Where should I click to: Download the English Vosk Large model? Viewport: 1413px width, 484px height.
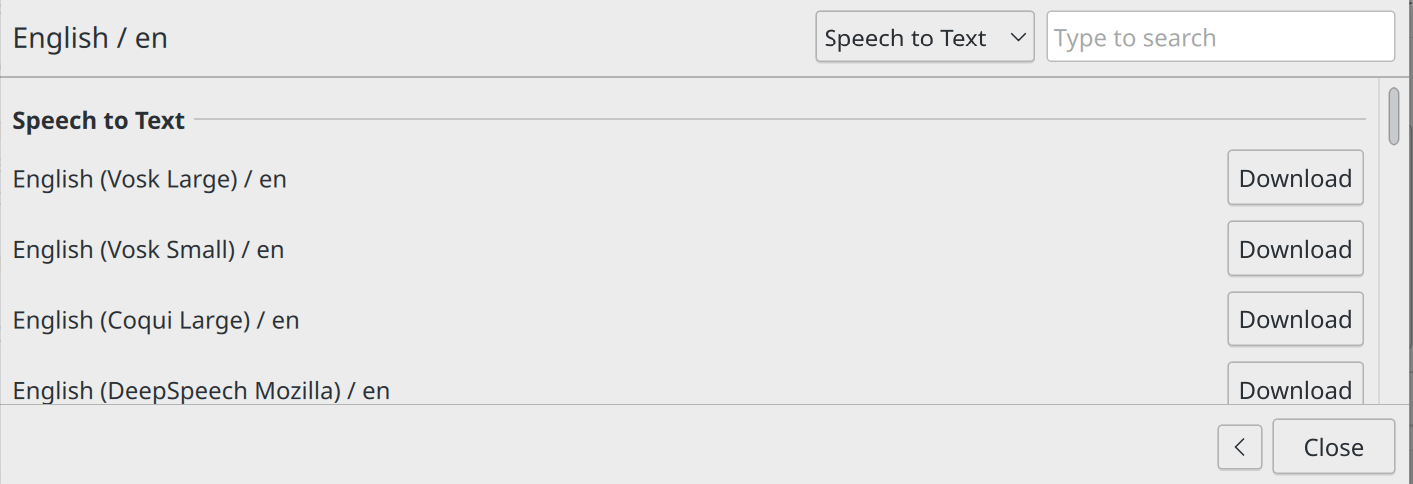point(1295,178)
